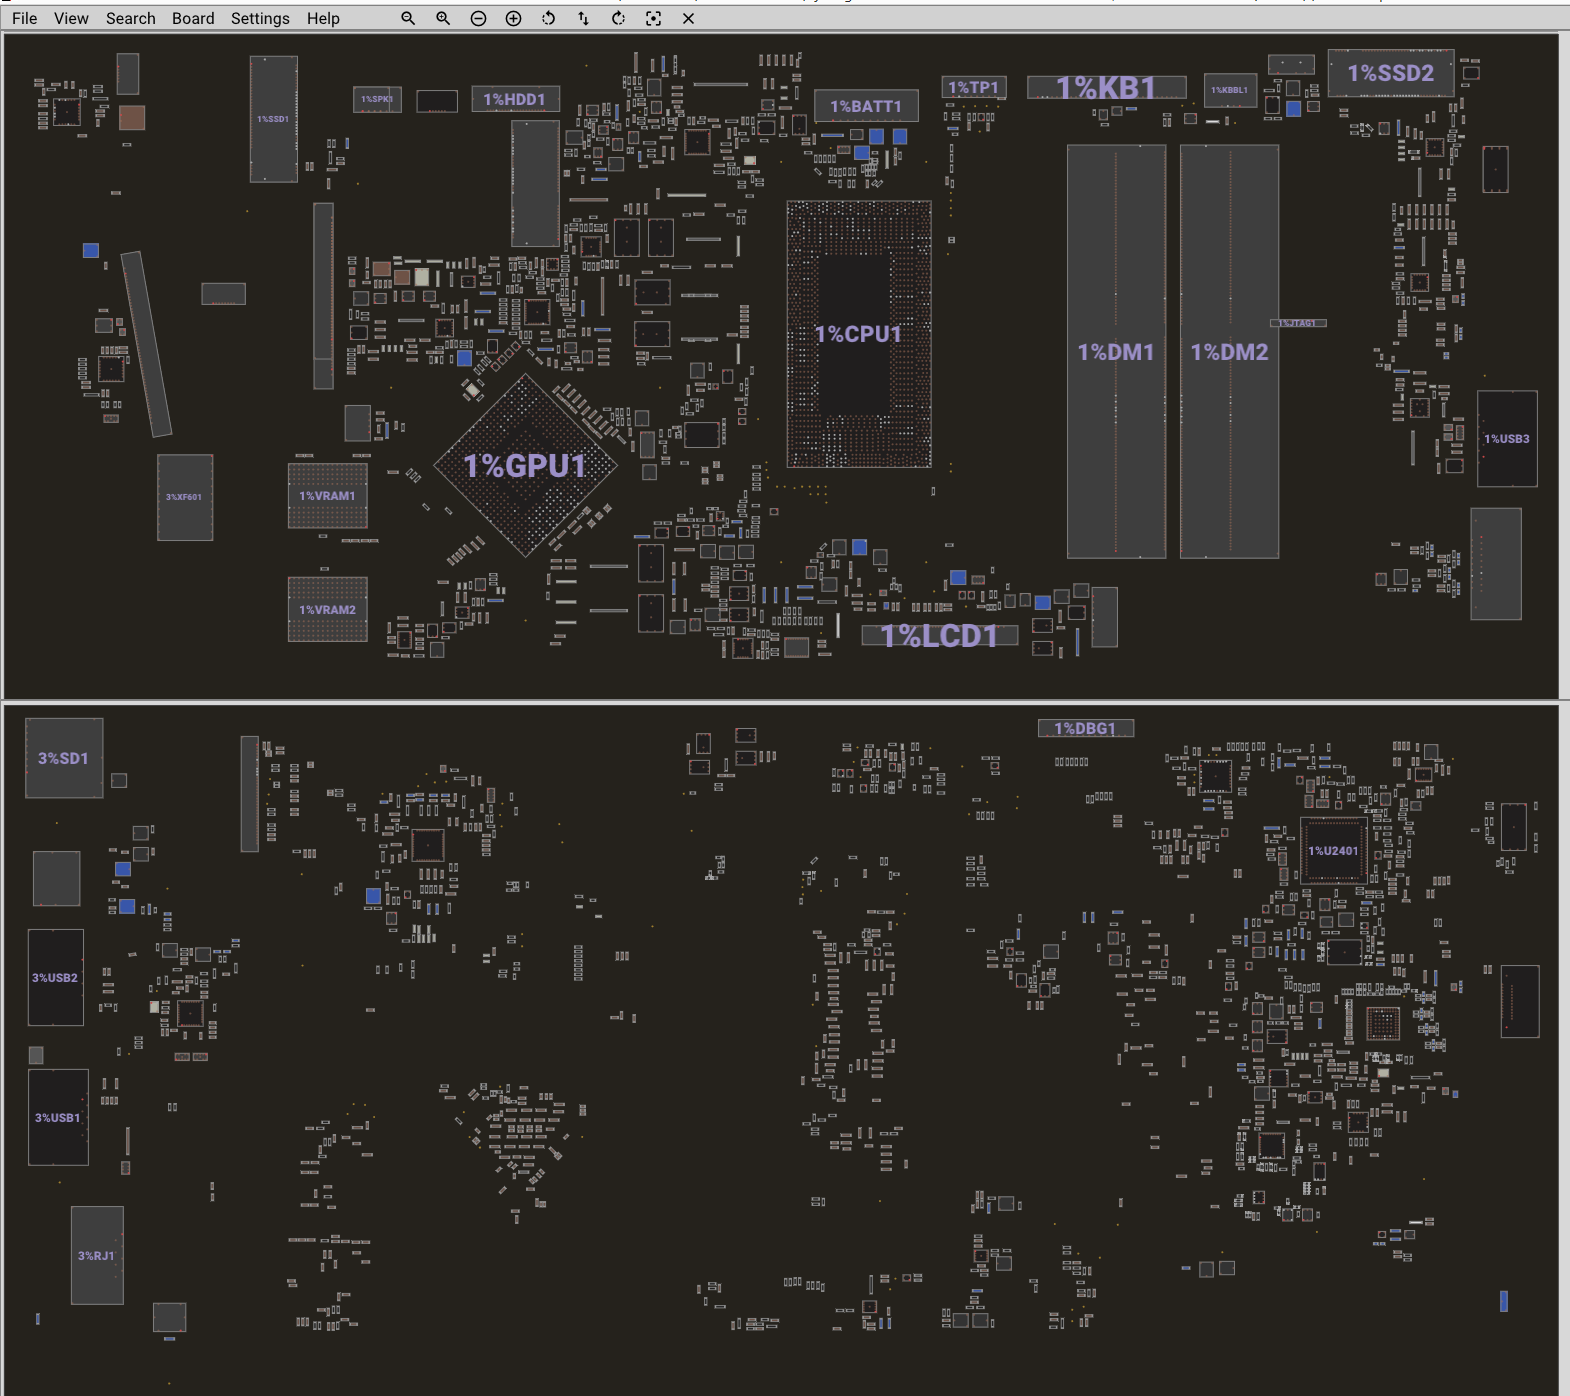Click the 1%DM1 memory slot

(x=1116, y=352)
